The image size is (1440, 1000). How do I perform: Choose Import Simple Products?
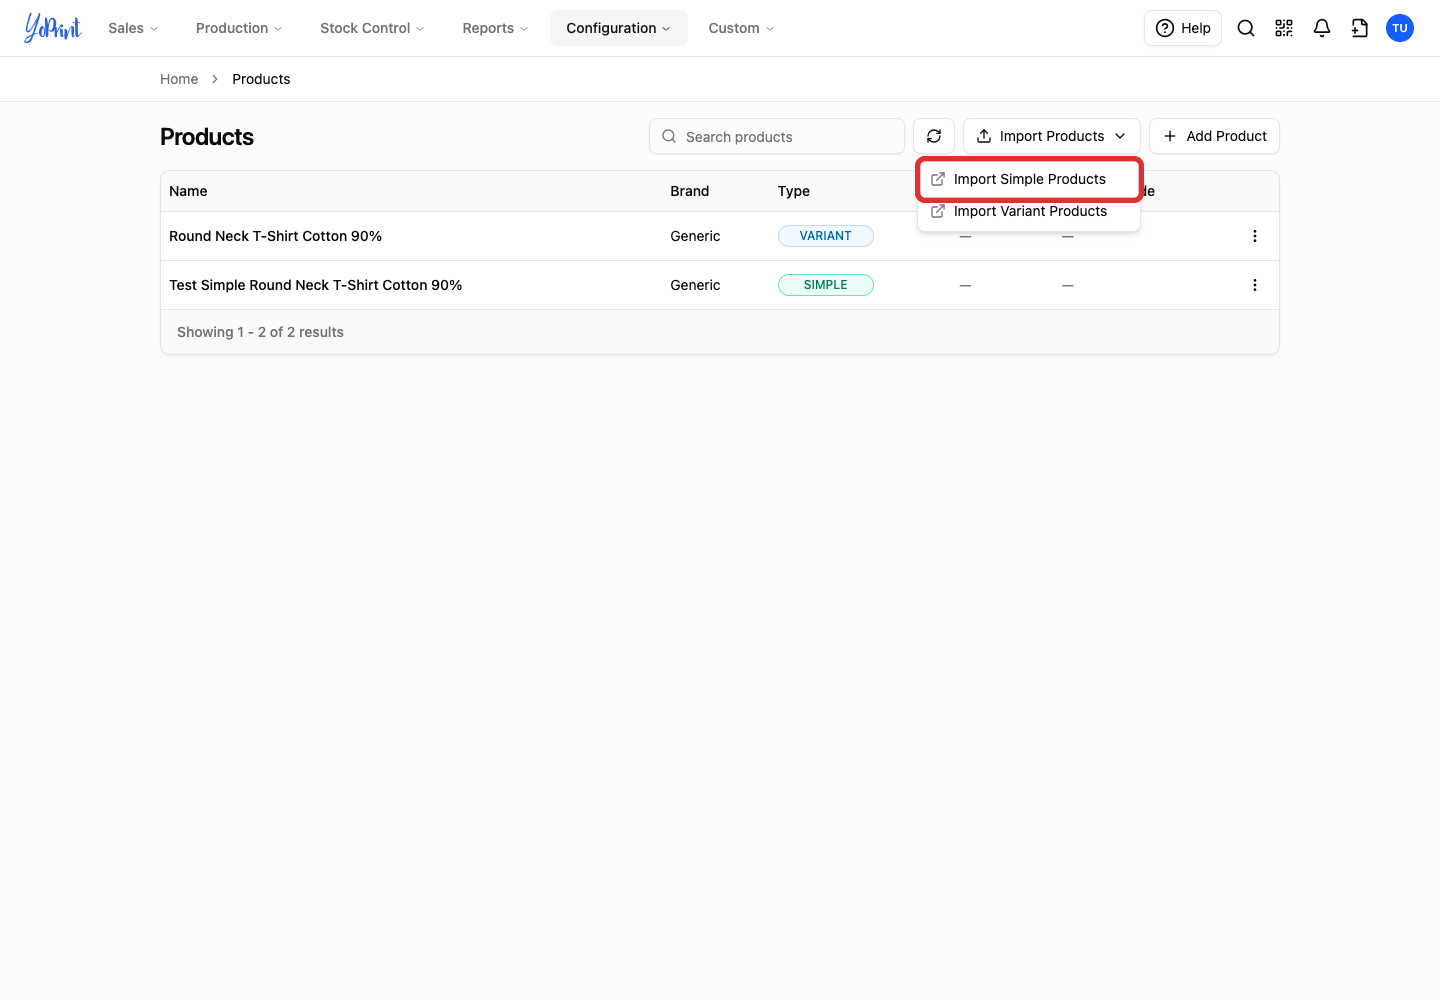pyautogui.click(x=1029, y=179)
